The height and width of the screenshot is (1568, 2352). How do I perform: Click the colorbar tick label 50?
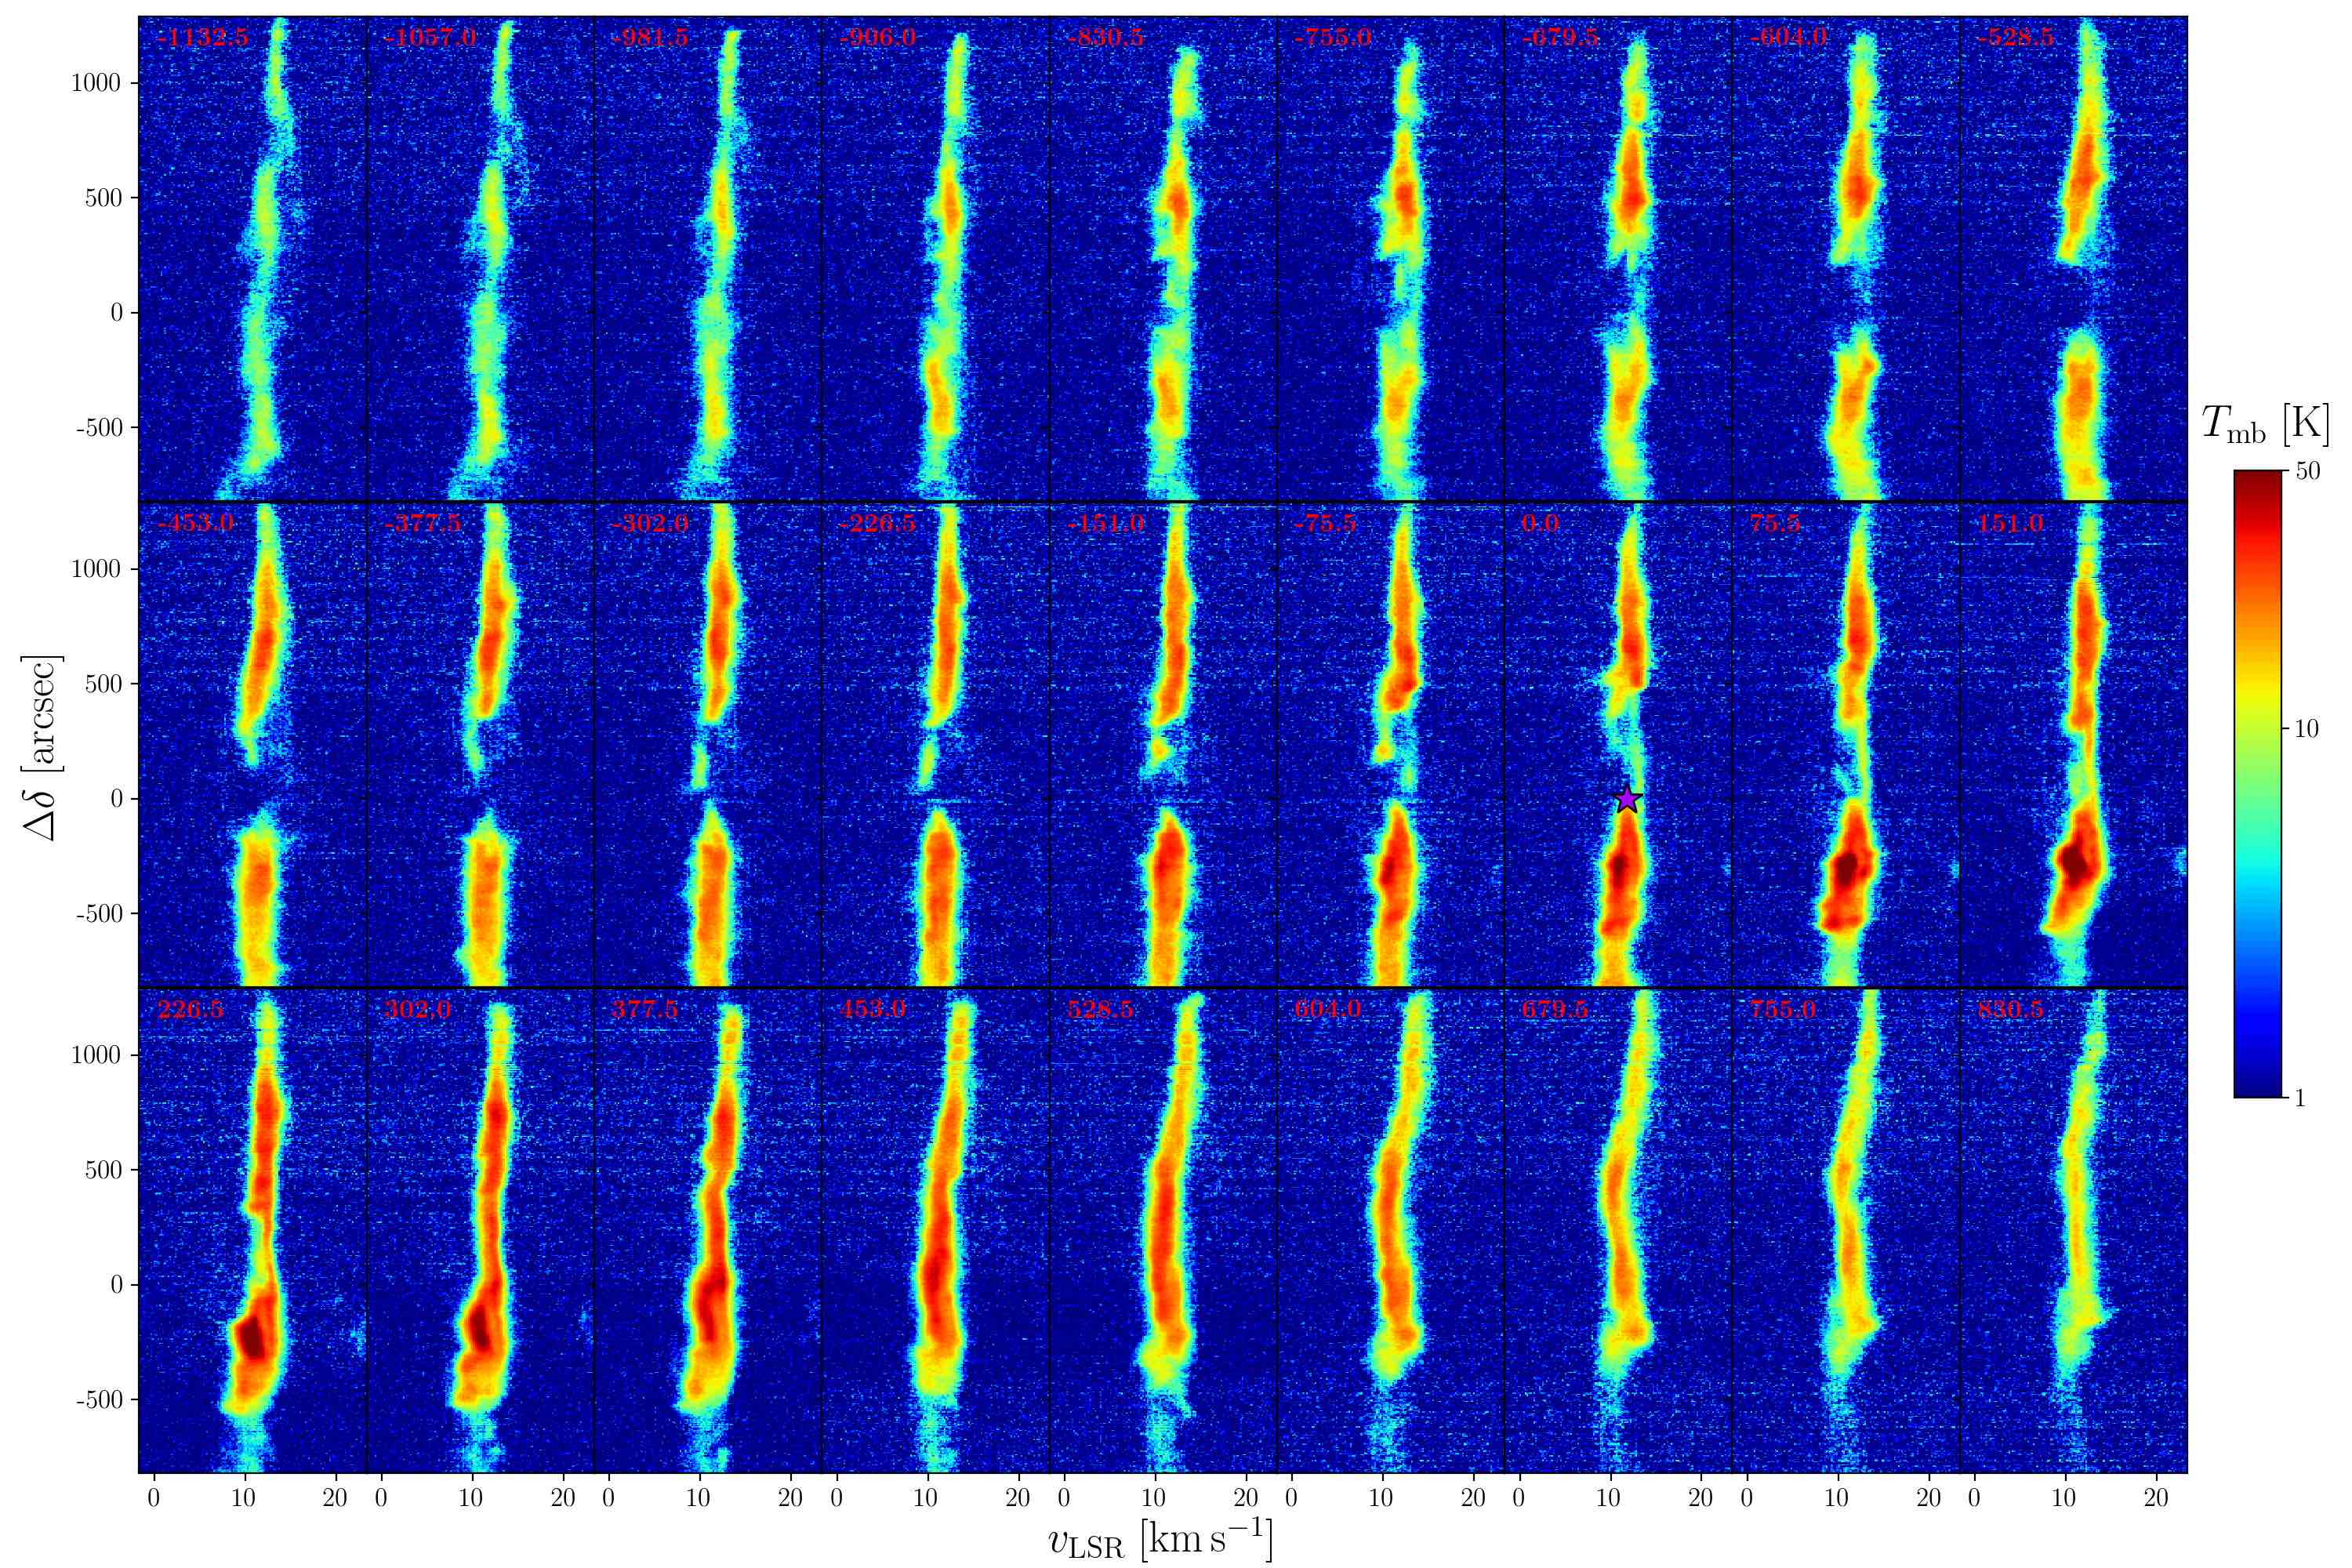coord(2307,471)
